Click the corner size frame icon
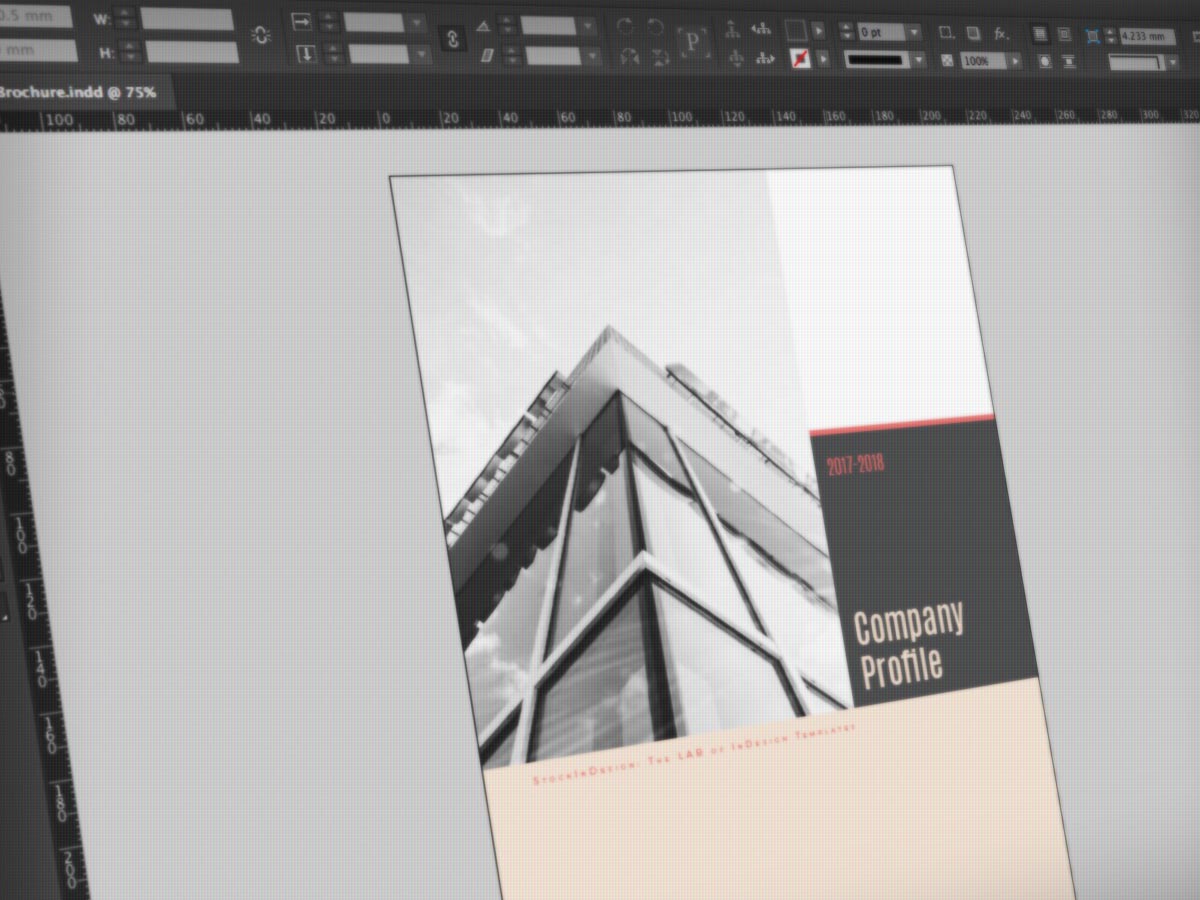This screenshot has height=900, width=1200. 1093,36
